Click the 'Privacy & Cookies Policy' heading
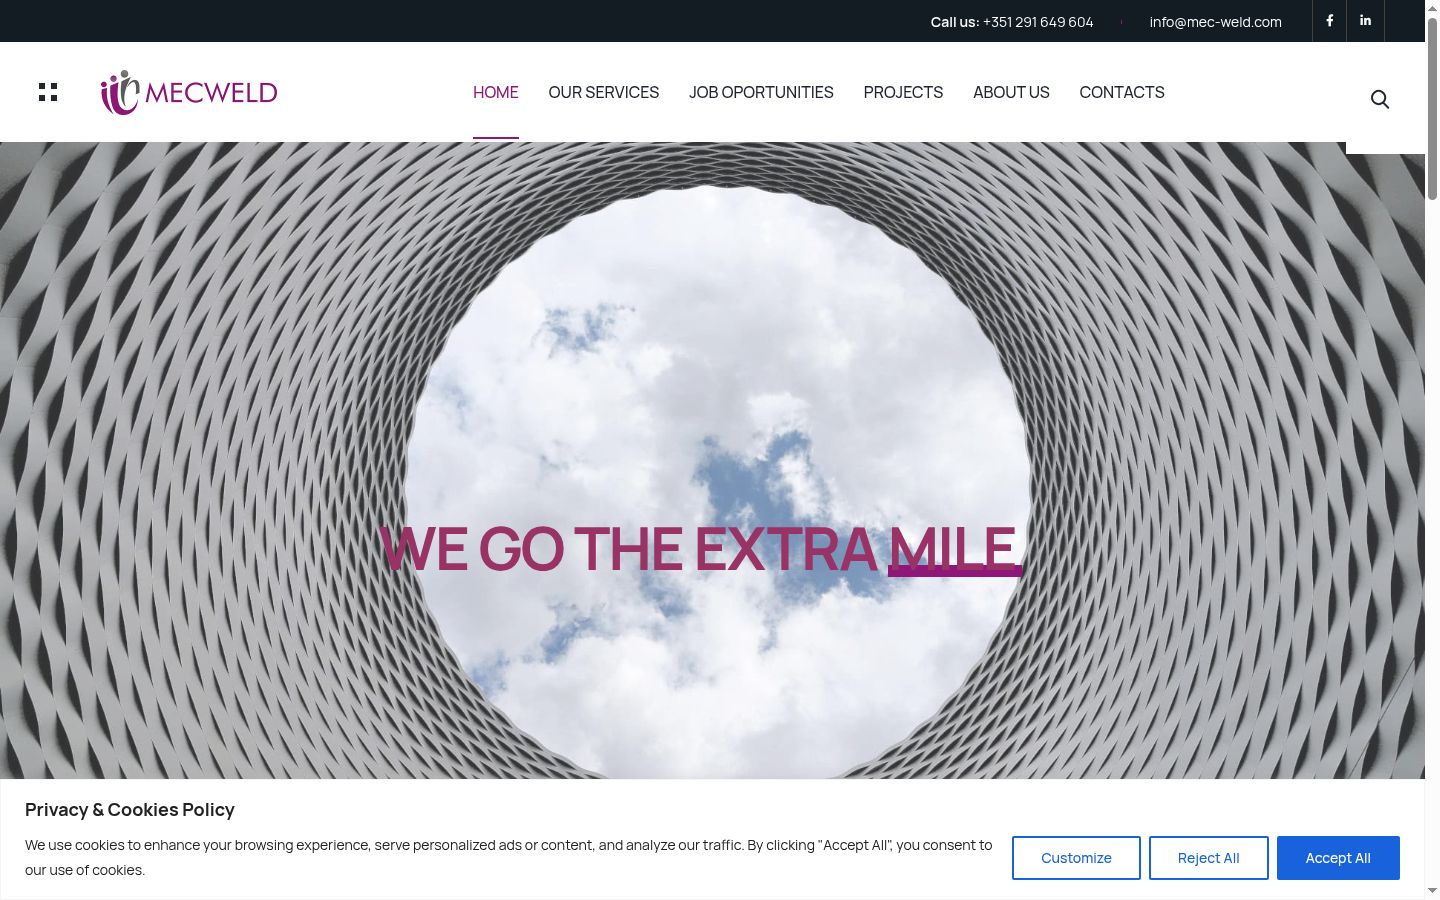 pos(130,810)
